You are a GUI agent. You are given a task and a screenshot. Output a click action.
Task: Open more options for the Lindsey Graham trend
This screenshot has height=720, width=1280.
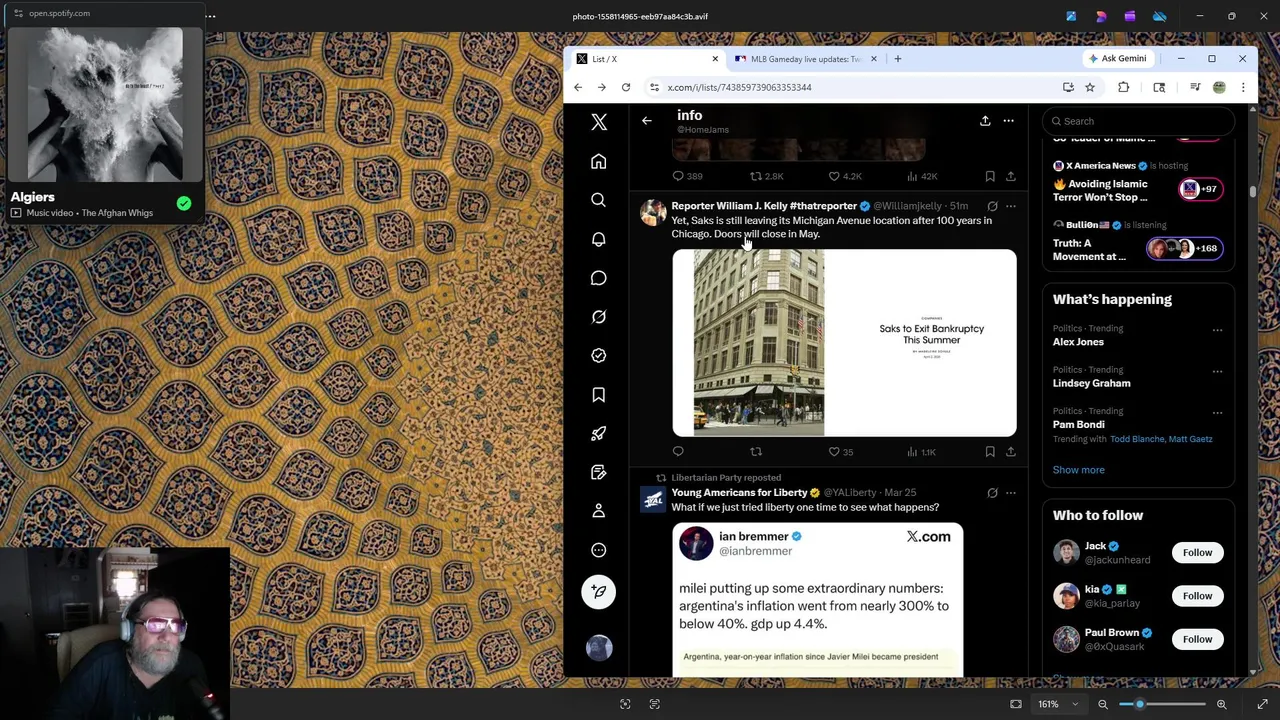pyautogui.click(x=1217, y=371)
